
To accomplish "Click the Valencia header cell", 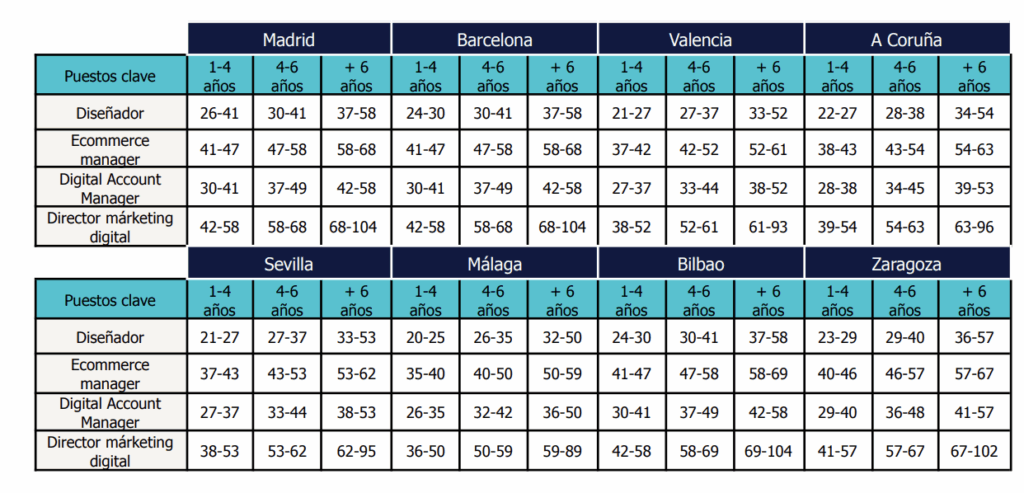I will click(x=700, y=41).
